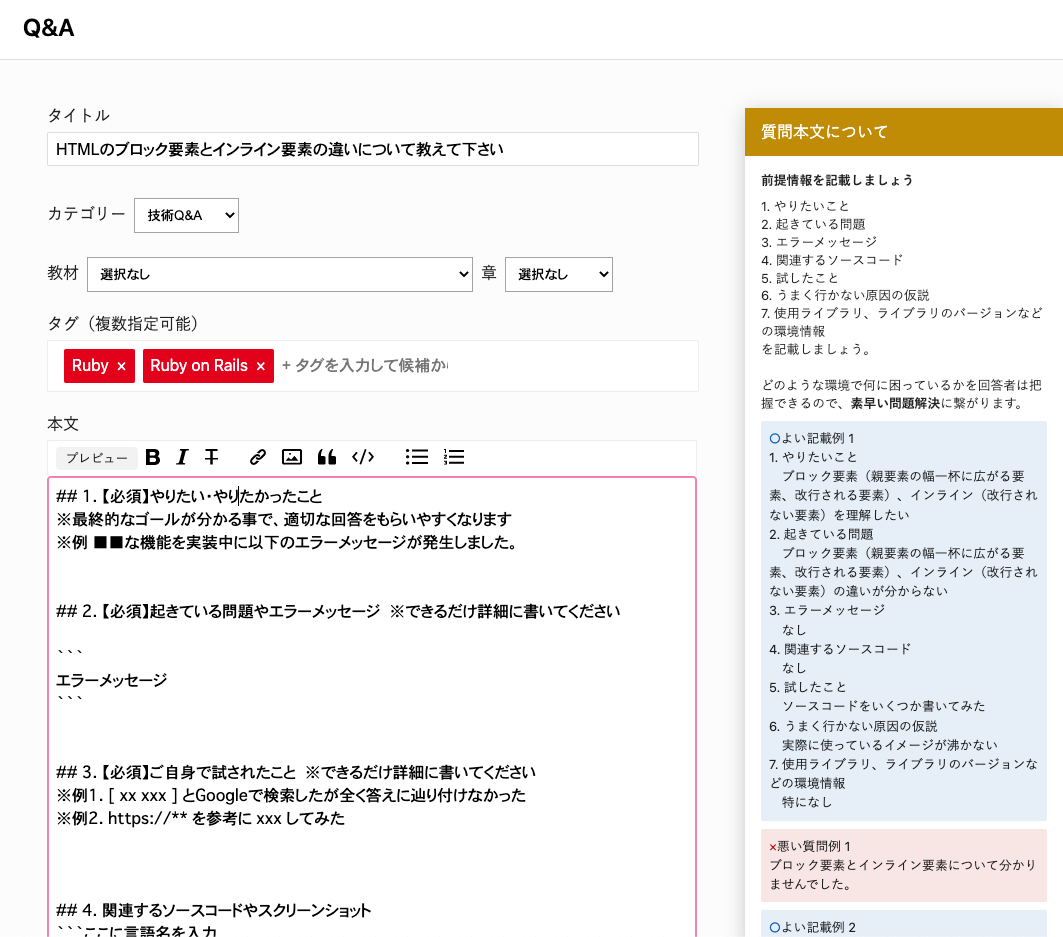Create a bulleted list with the toolbar icon
The width and height of the screenshot is (1063, 937).
click(416, 457)
